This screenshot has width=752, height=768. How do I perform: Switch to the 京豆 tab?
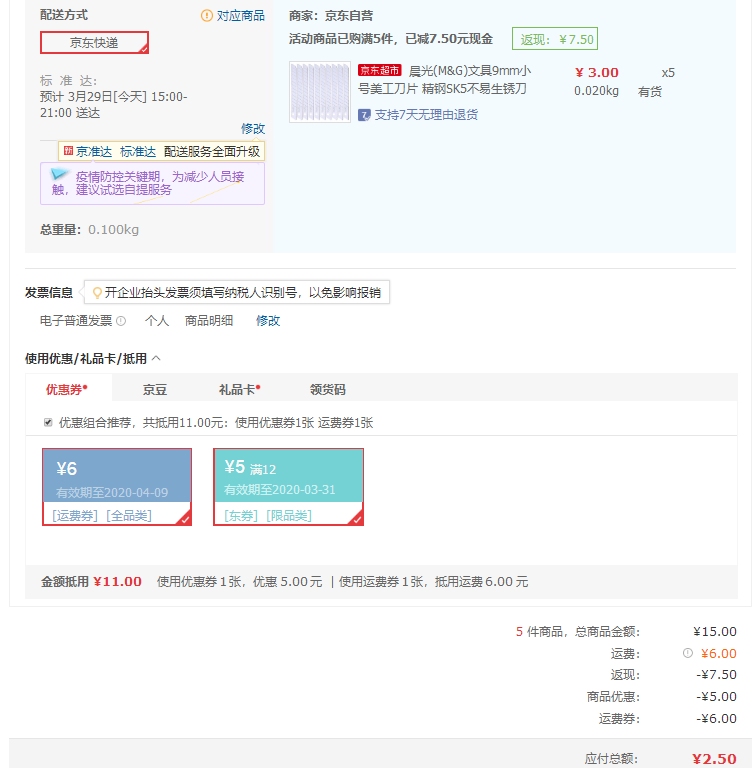(155, 389)
